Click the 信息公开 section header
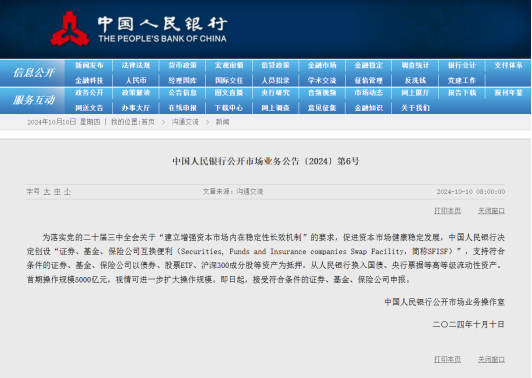532x378 pixels. [x=34, y=73]
